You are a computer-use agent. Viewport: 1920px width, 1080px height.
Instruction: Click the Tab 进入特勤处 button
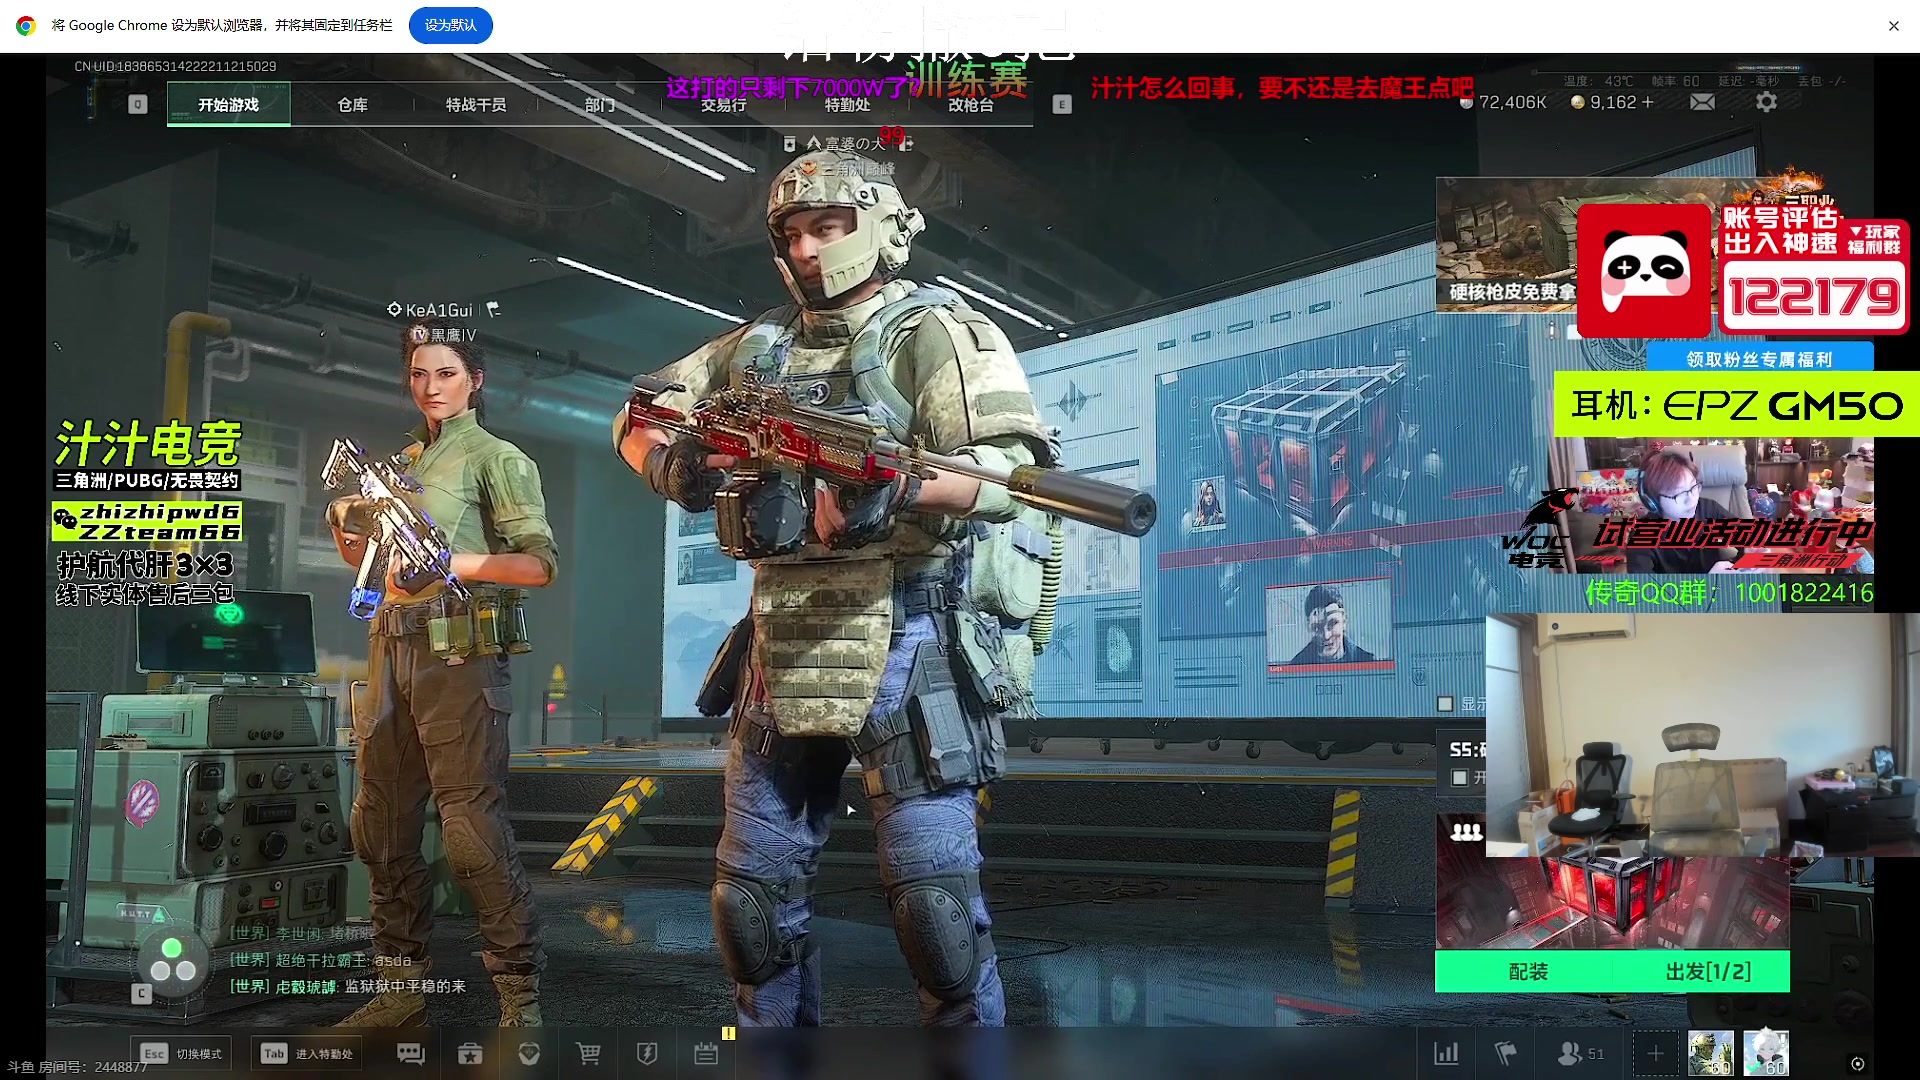pyautogui.click(x=307, y=1054)
